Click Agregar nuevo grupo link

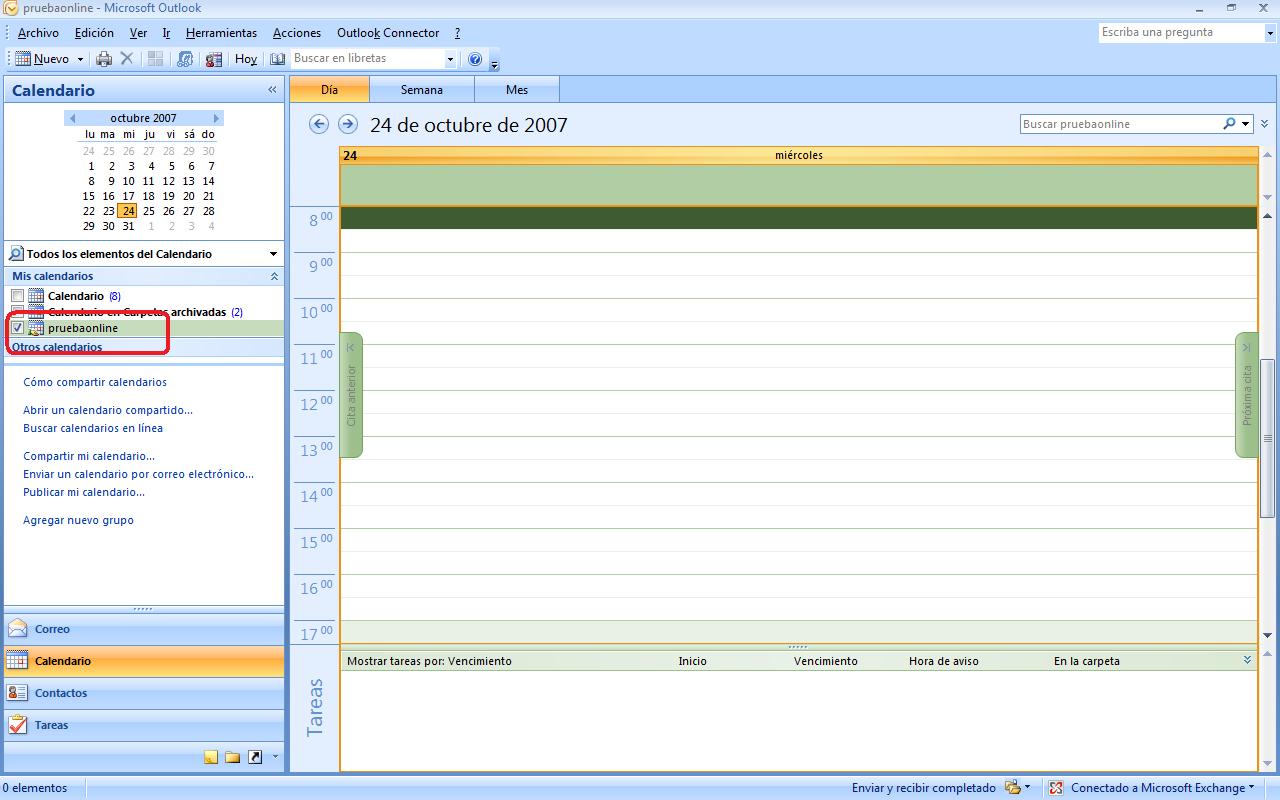pos(78,520)
